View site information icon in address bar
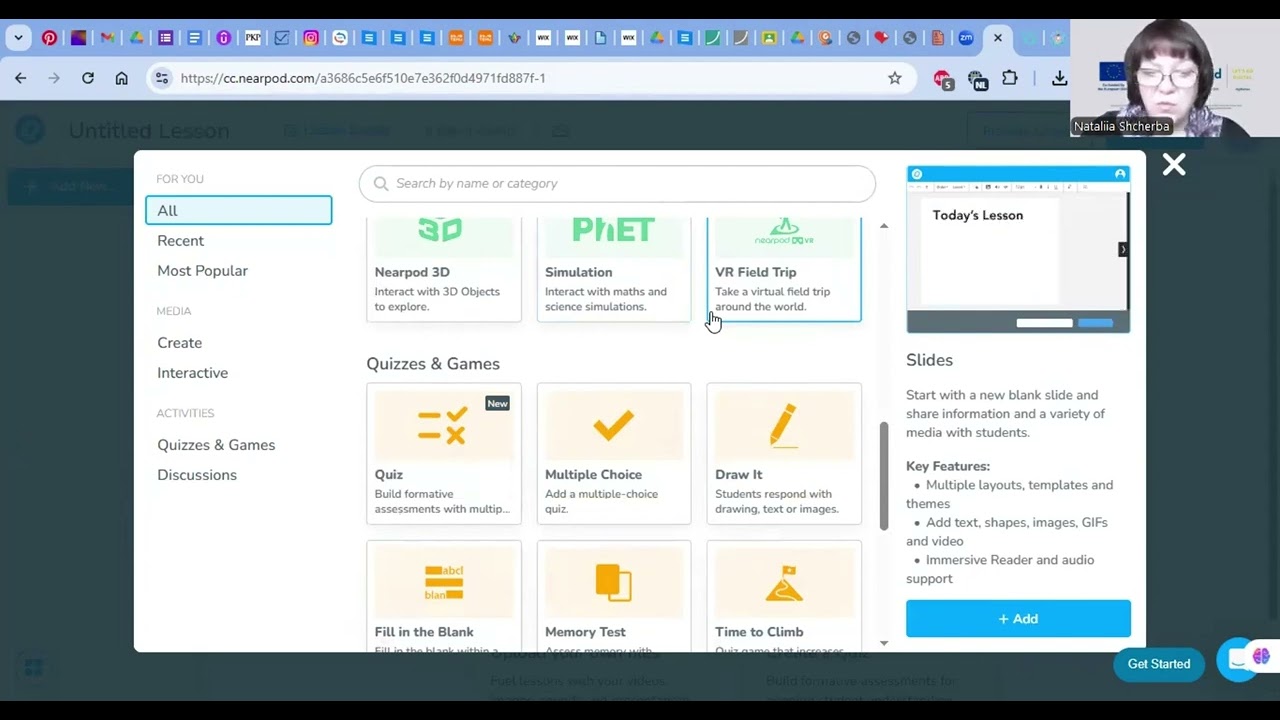 pyautogui.click(x=161, y=78)
